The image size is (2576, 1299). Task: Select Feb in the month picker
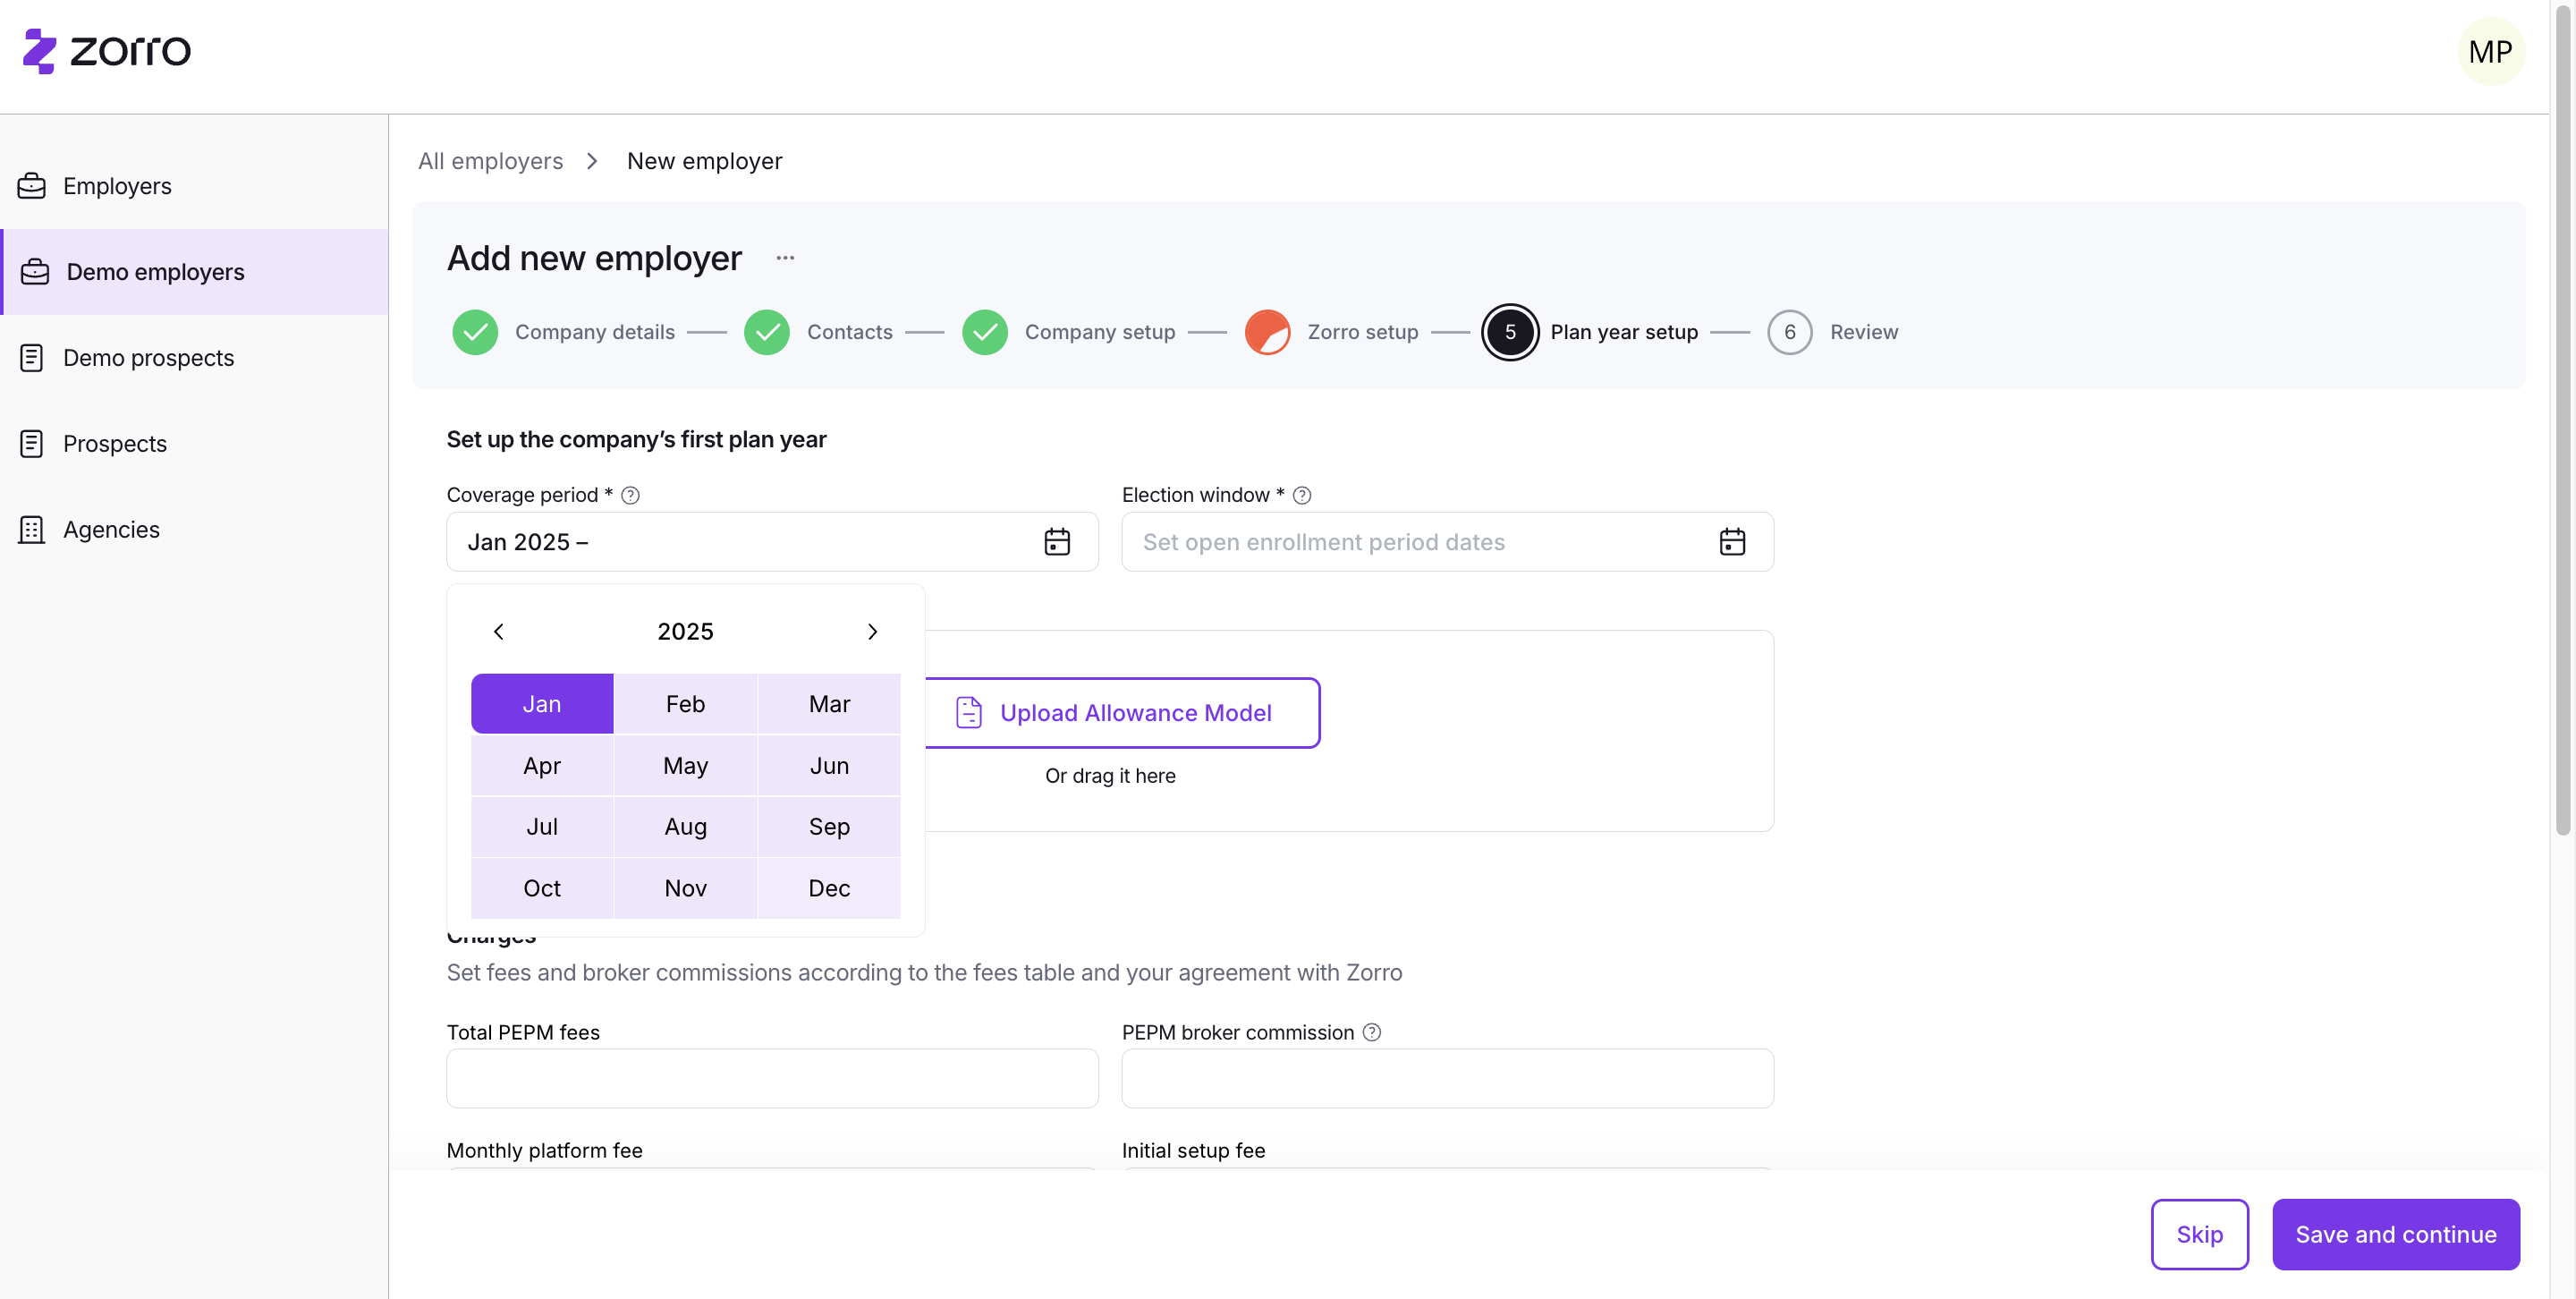(686, 704)
